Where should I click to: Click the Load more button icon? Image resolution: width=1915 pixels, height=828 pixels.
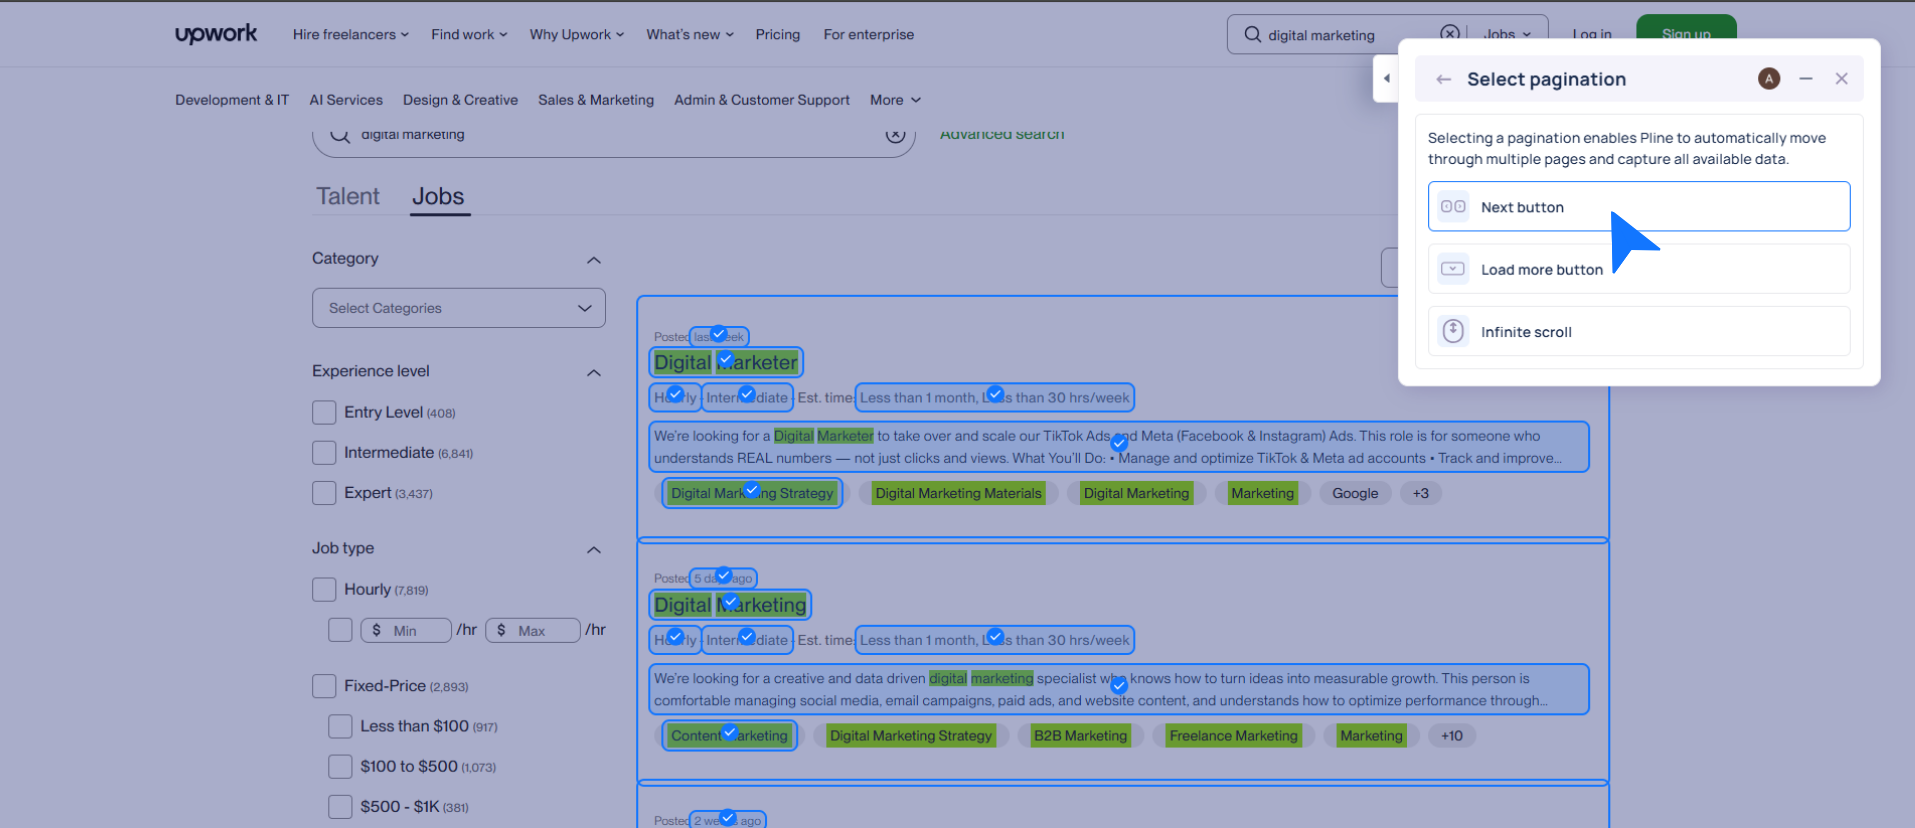coord(1453,269)
